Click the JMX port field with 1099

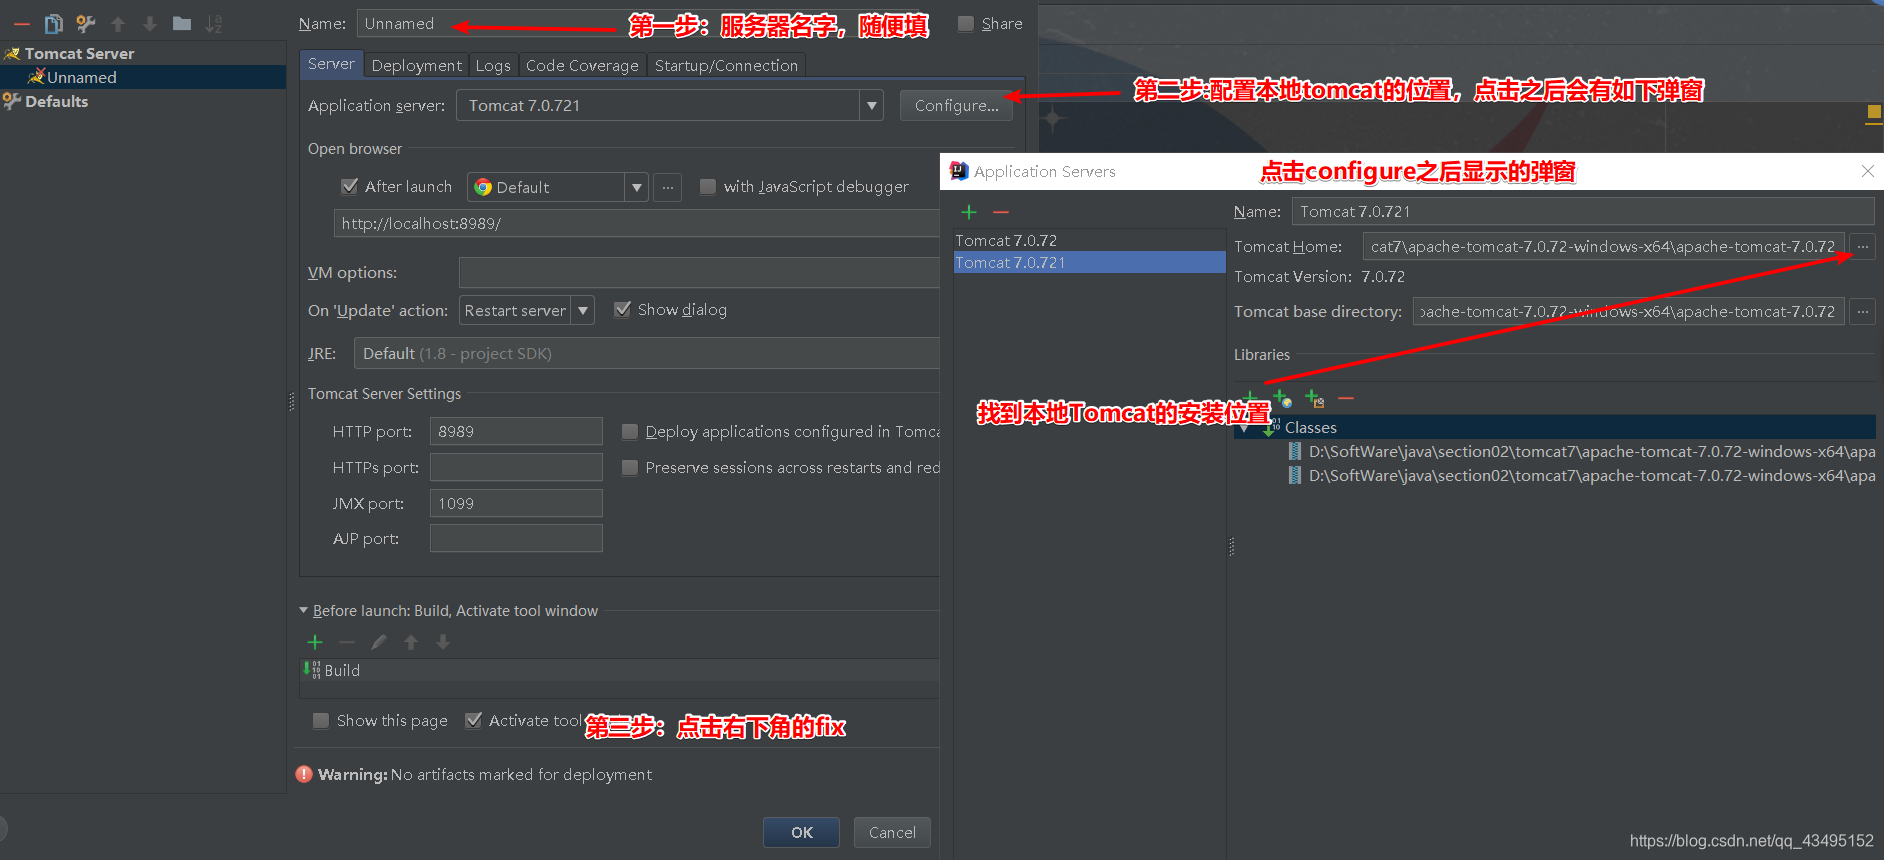point(516,503)
